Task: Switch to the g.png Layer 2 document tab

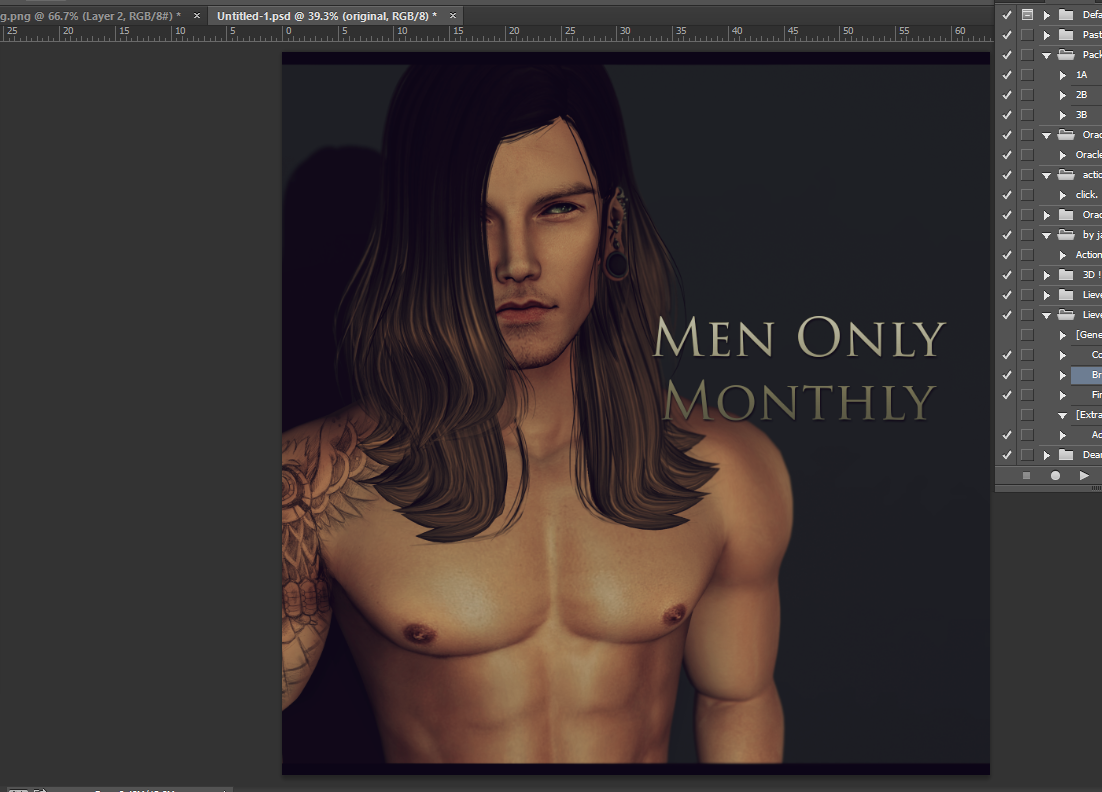Action: pos(90,15)
